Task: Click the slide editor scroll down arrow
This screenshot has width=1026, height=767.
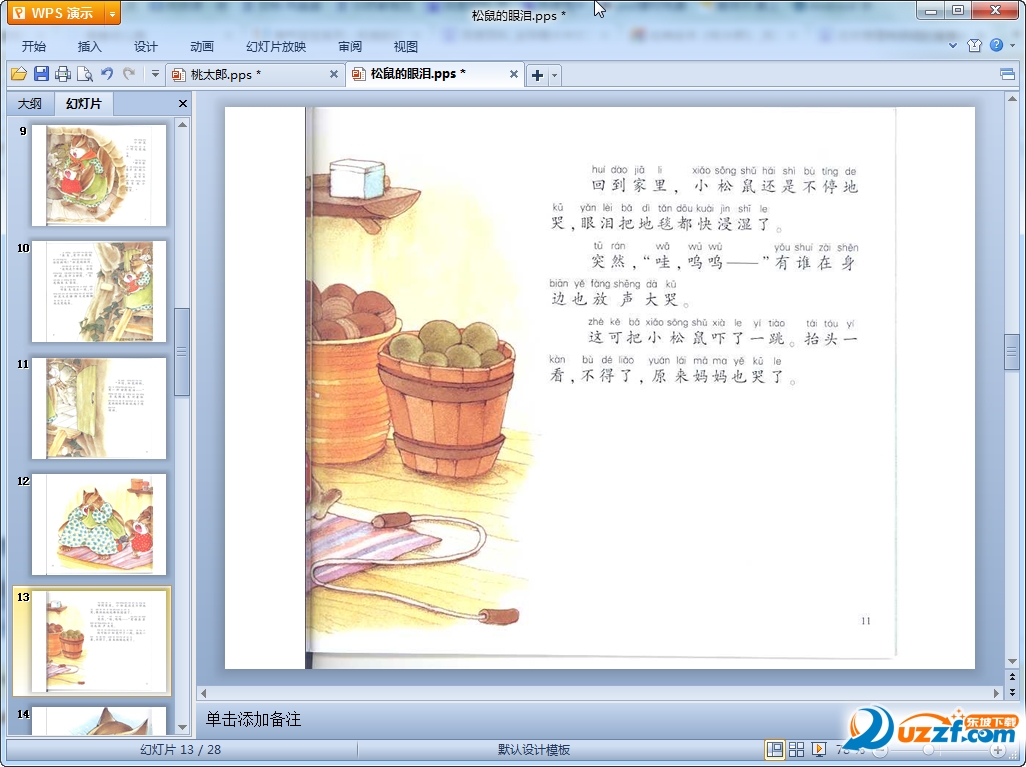Action: [x=1012, y=662]
